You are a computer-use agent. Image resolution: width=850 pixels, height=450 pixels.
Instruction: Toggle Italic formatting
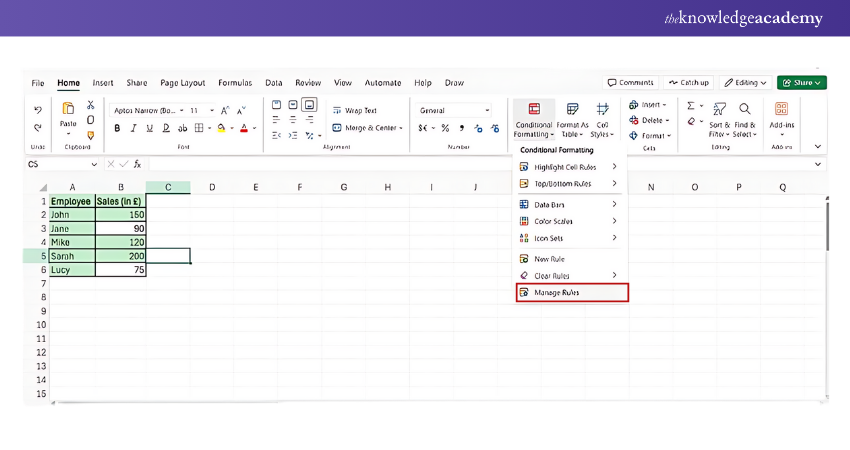[133, 128]
